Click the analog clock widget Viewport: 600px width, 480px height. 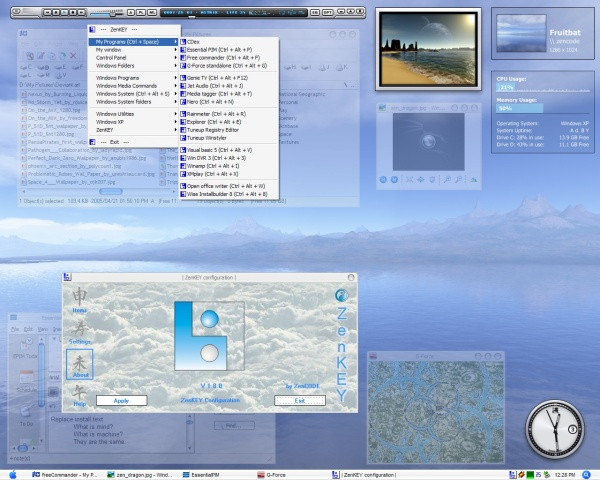point(554,429)
